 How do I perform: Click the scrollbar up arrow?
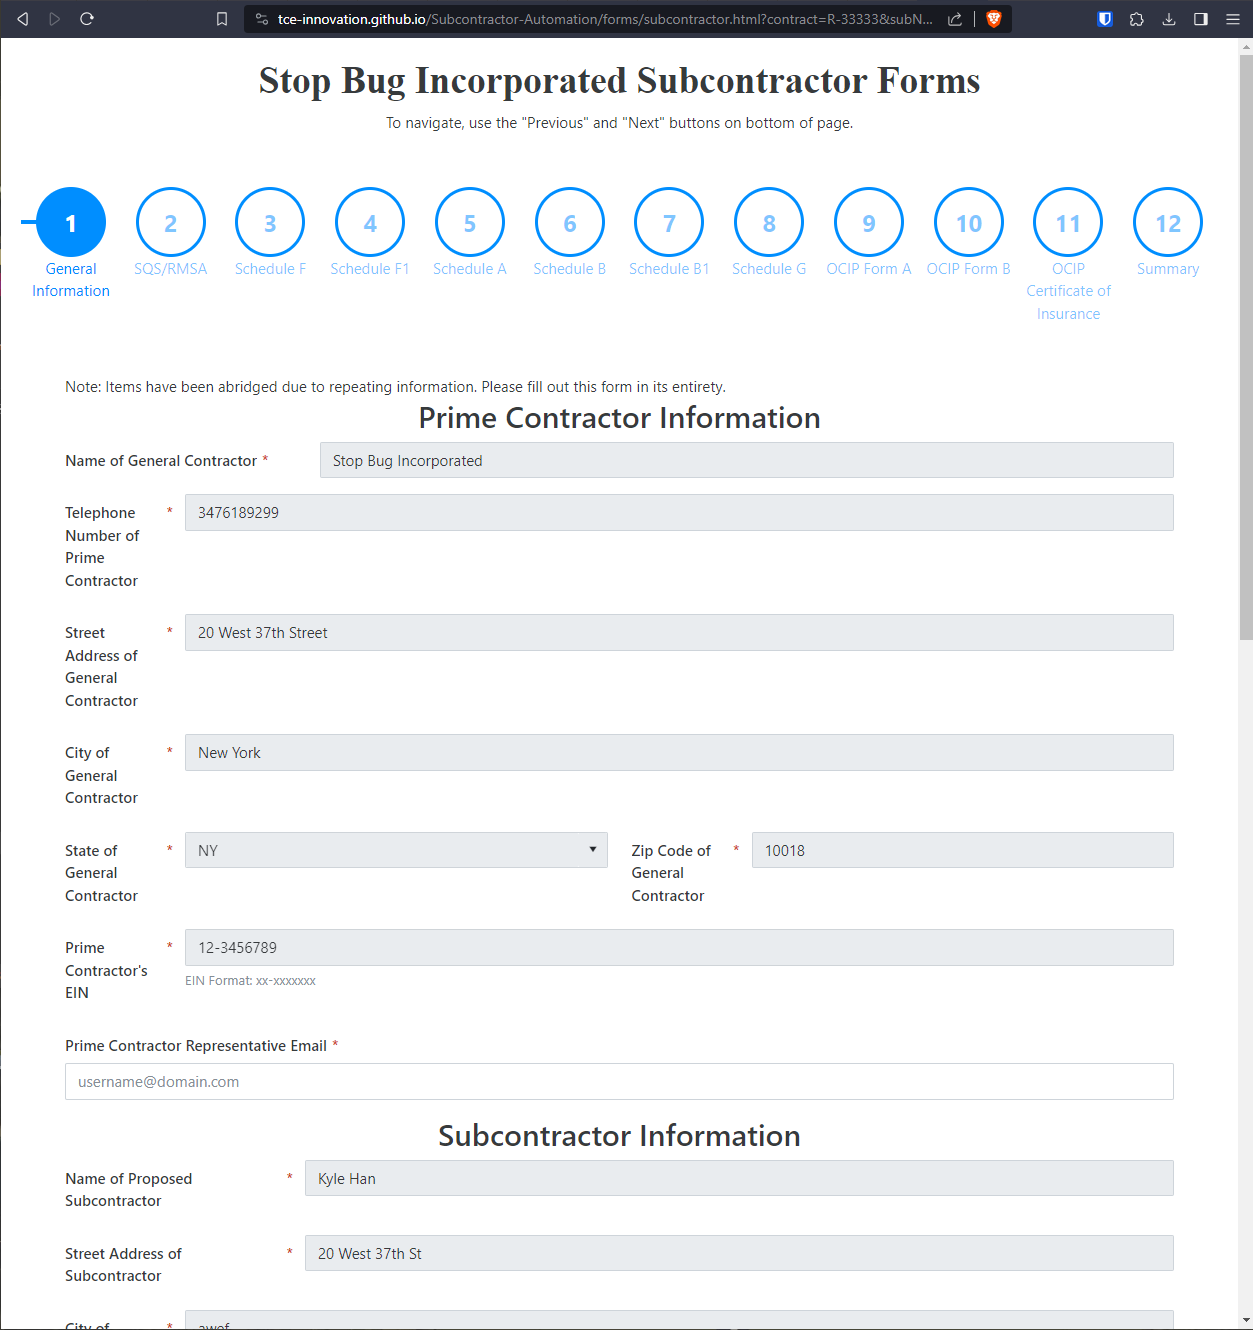coord(1246,46)
